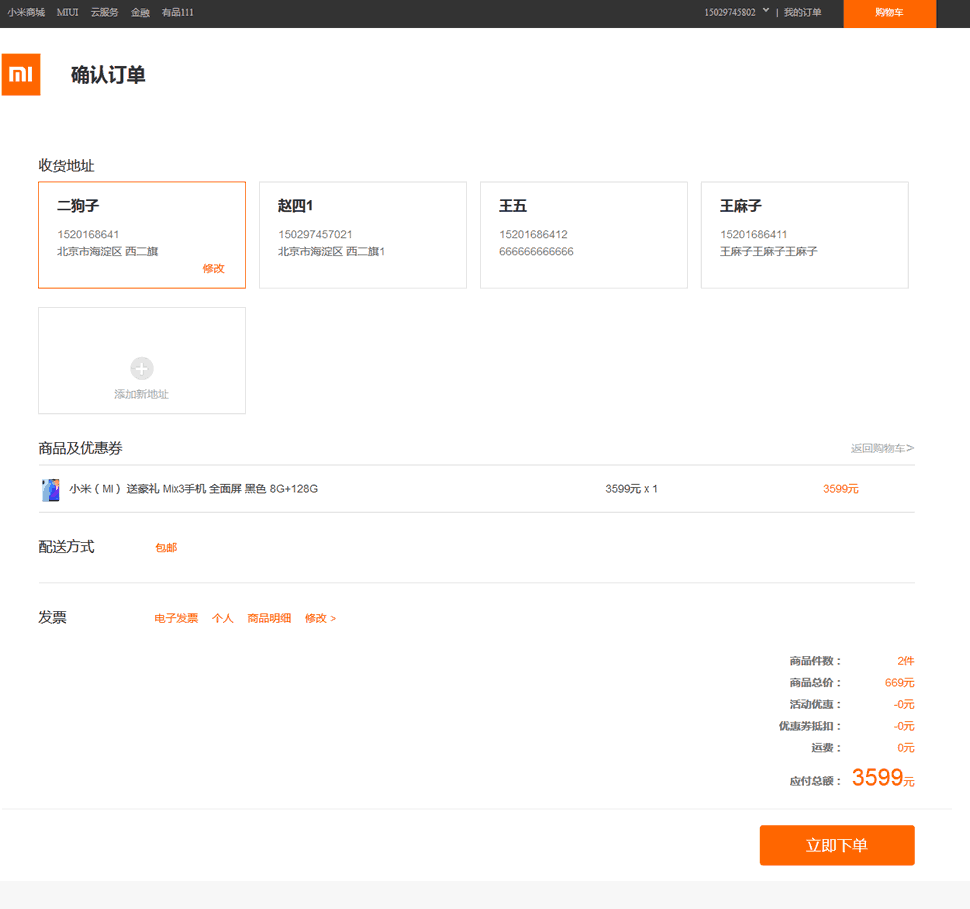Click the plus icon to add address
Image resolution: width=970 pixels, height=909 pixels.
coord(142,368)
